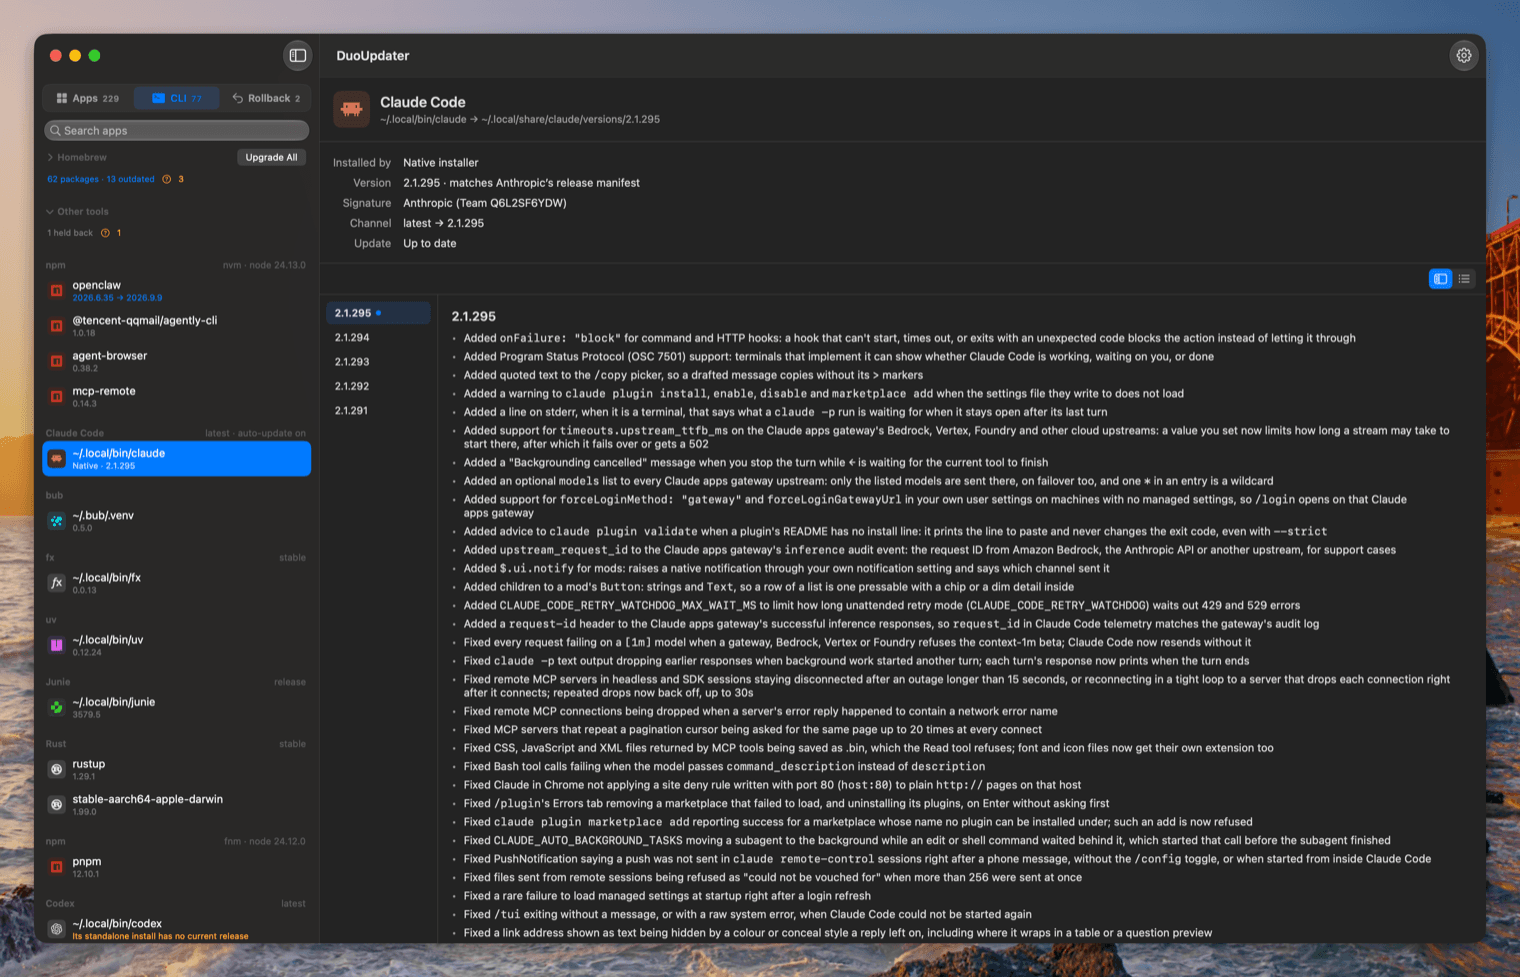The image size is (1520, 977).
Task: Click the Upgrade All button
Action: [271, 157]
